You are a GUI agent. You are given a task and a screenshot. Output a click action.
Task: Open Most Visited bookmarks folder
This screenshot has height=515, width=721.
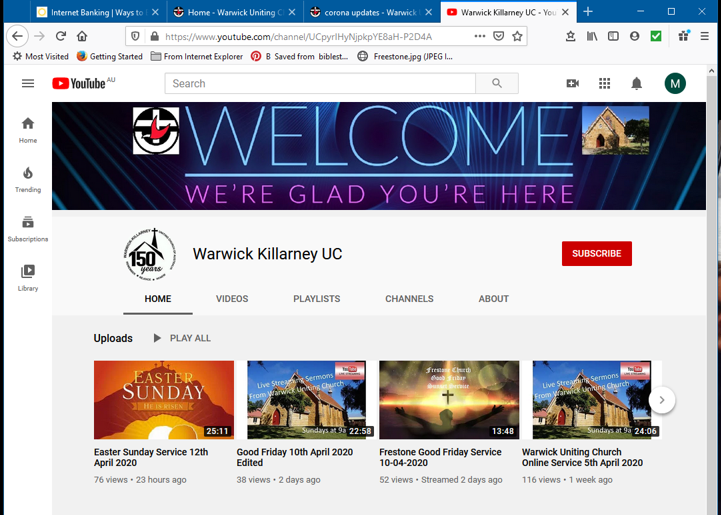40,57
